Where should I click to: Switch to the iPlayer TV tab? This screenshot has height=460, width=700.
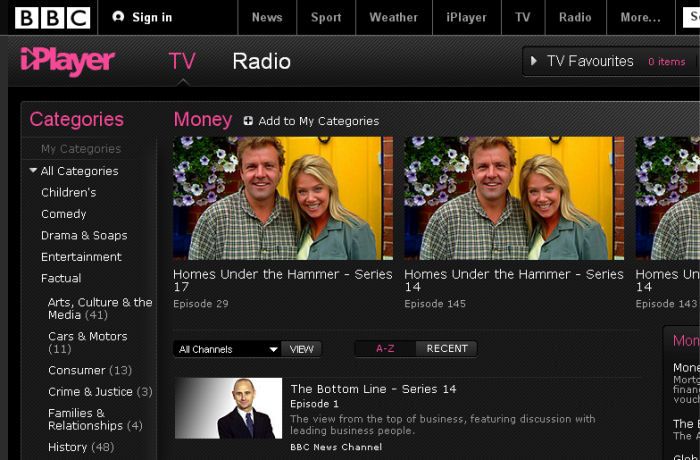[182, 61]
